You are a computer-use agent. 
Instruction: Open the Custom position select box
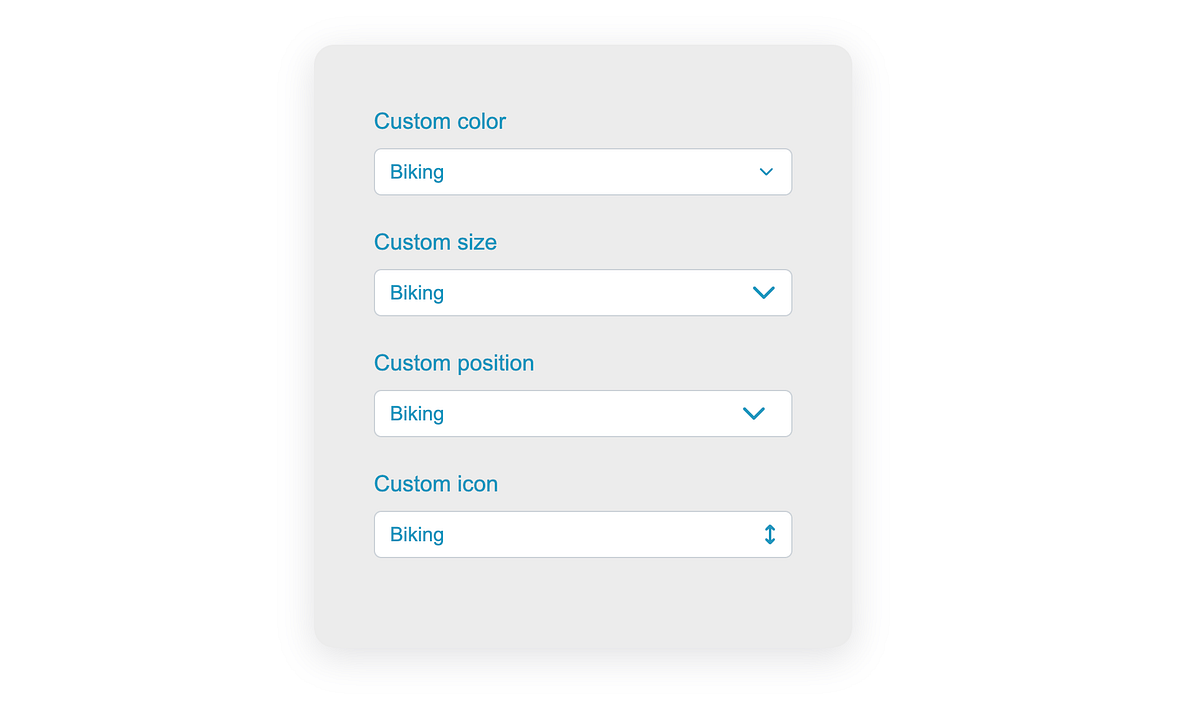click(582, 414)
